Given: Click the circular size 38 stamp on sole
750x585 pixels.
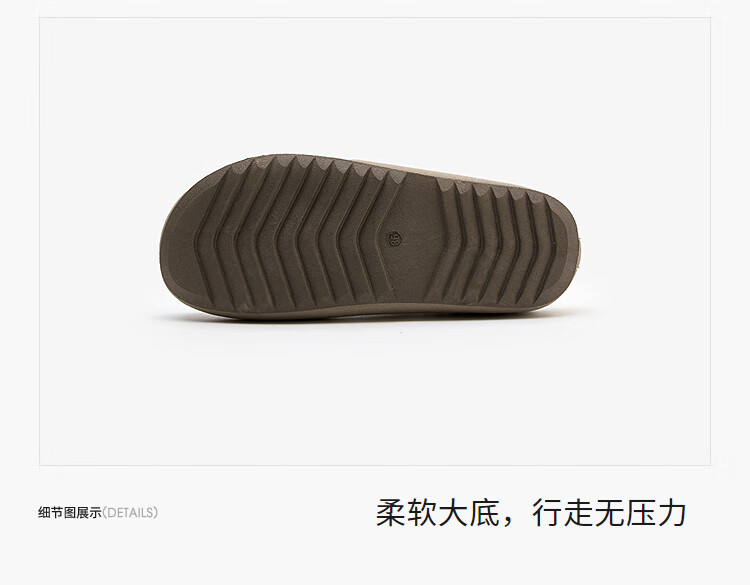Looking at the screenshot, I should coord(394,238).
